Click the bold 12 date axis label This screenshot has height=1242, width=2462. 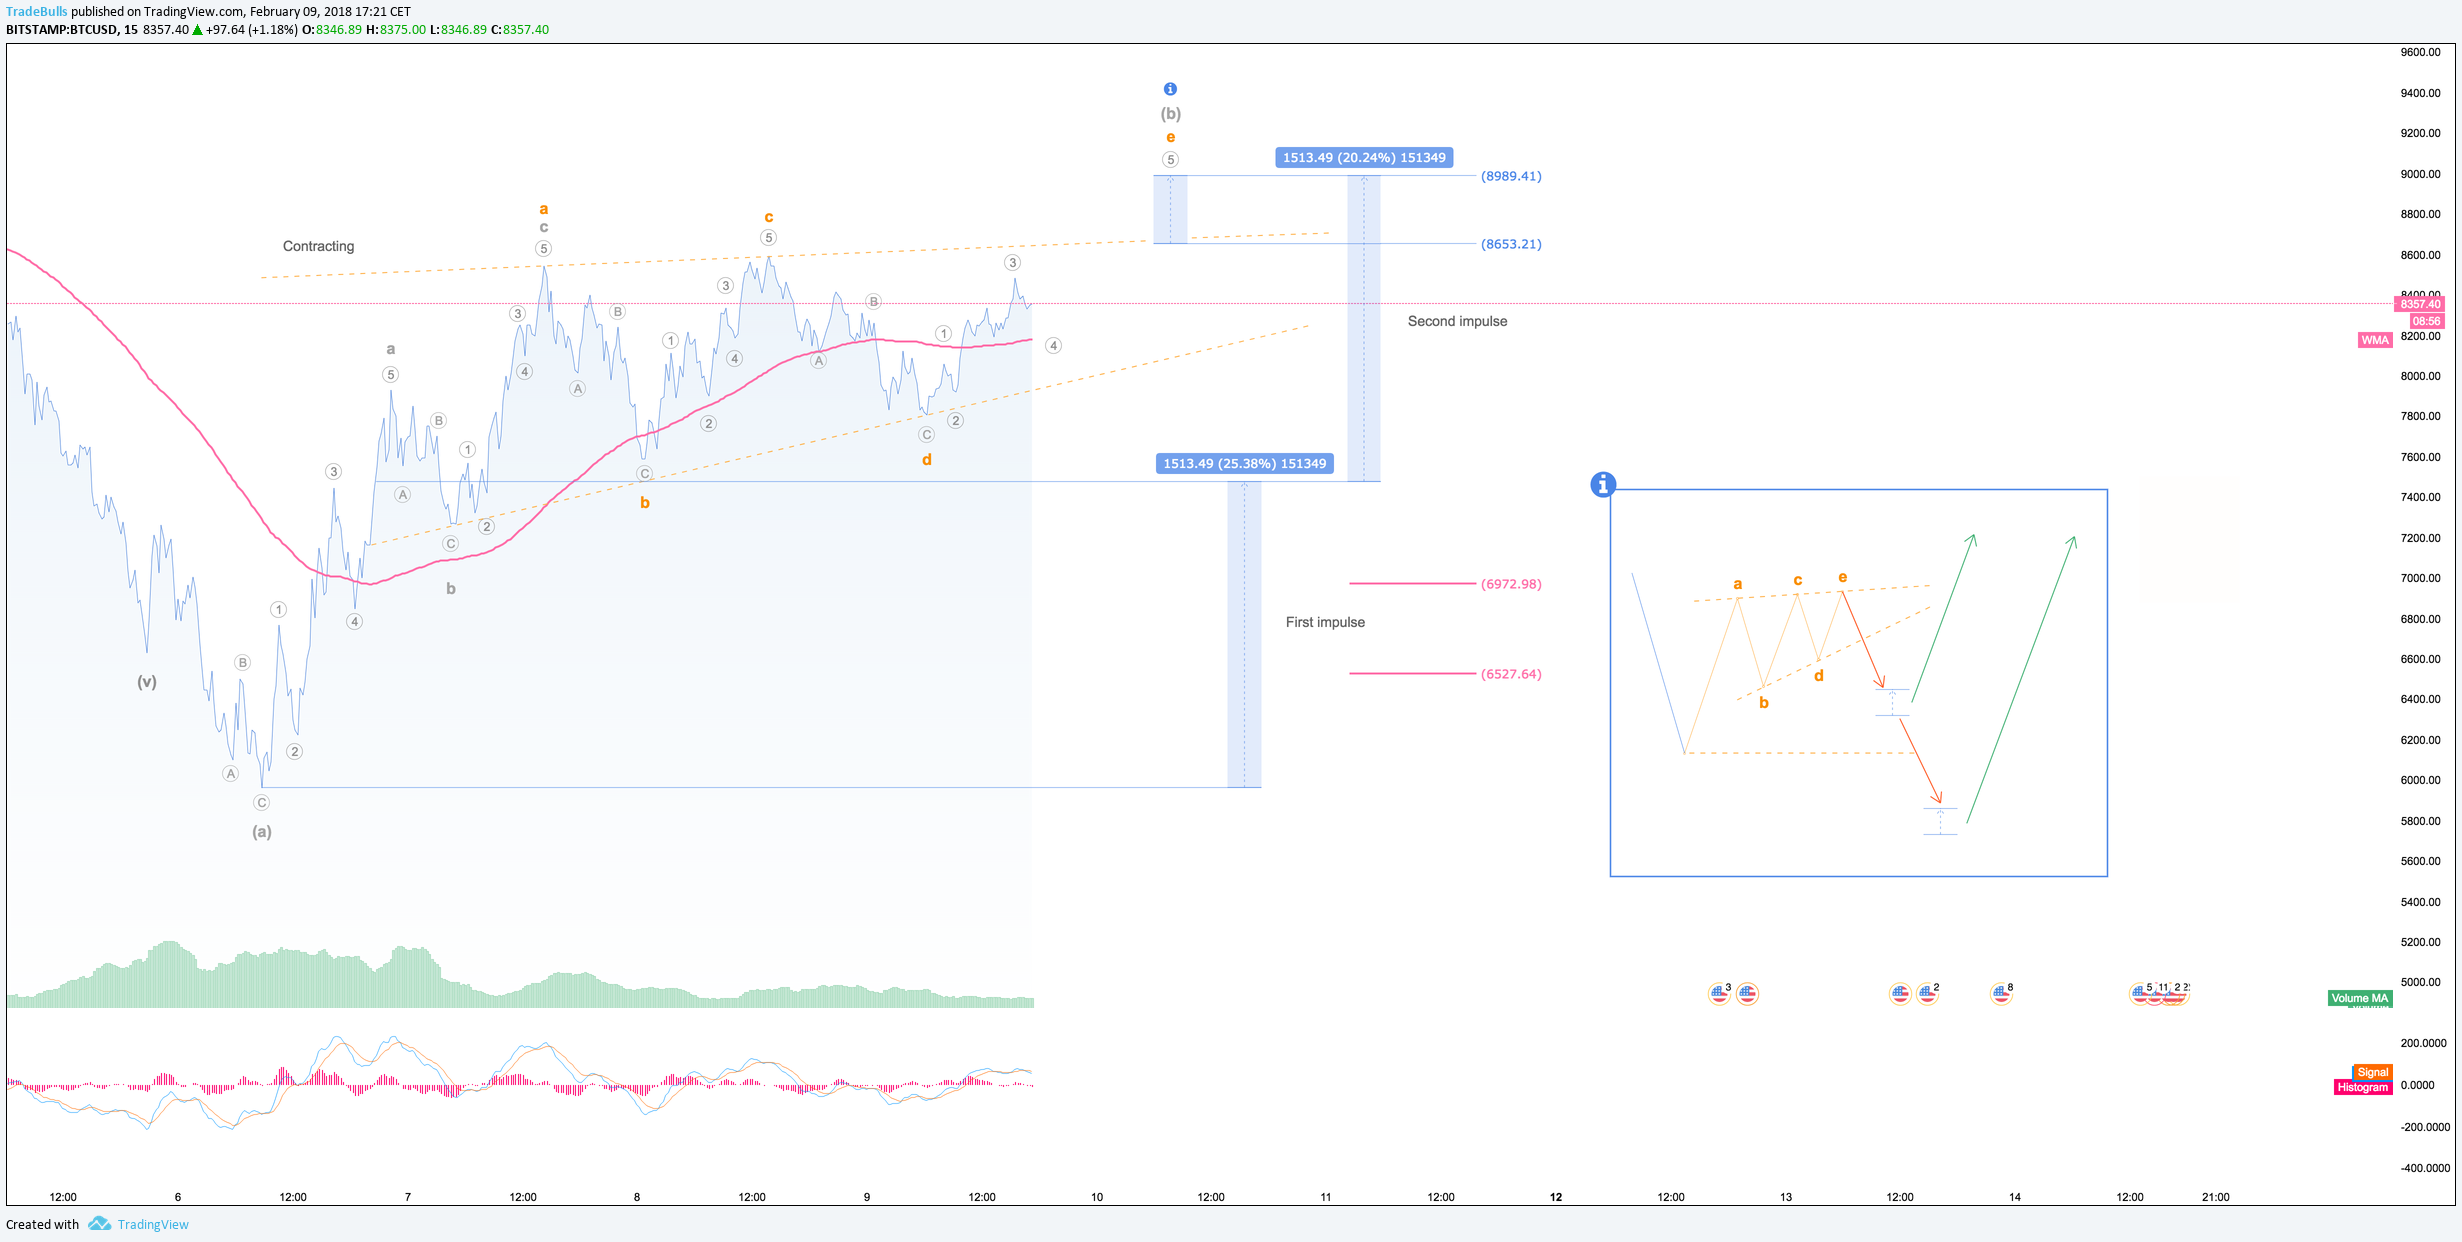[x=1556, y=1197]
